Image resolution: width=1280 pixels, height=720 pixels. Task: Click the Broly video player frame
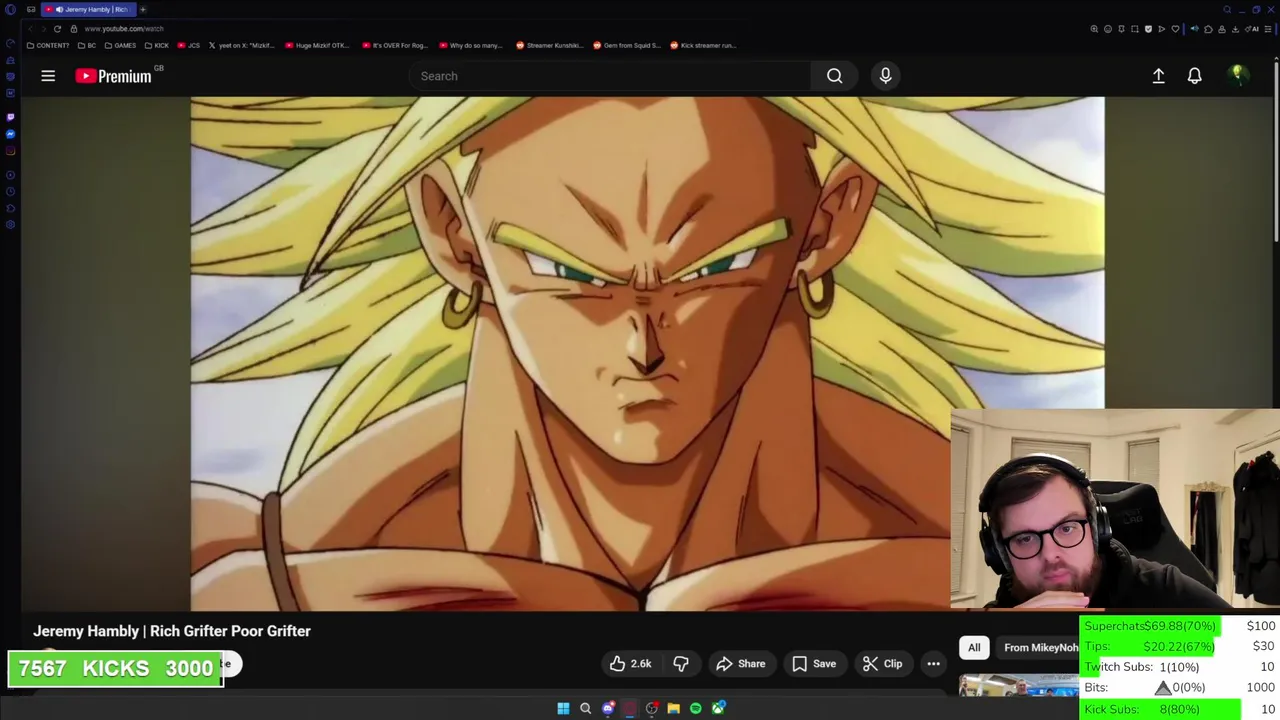tap(647, 353)
